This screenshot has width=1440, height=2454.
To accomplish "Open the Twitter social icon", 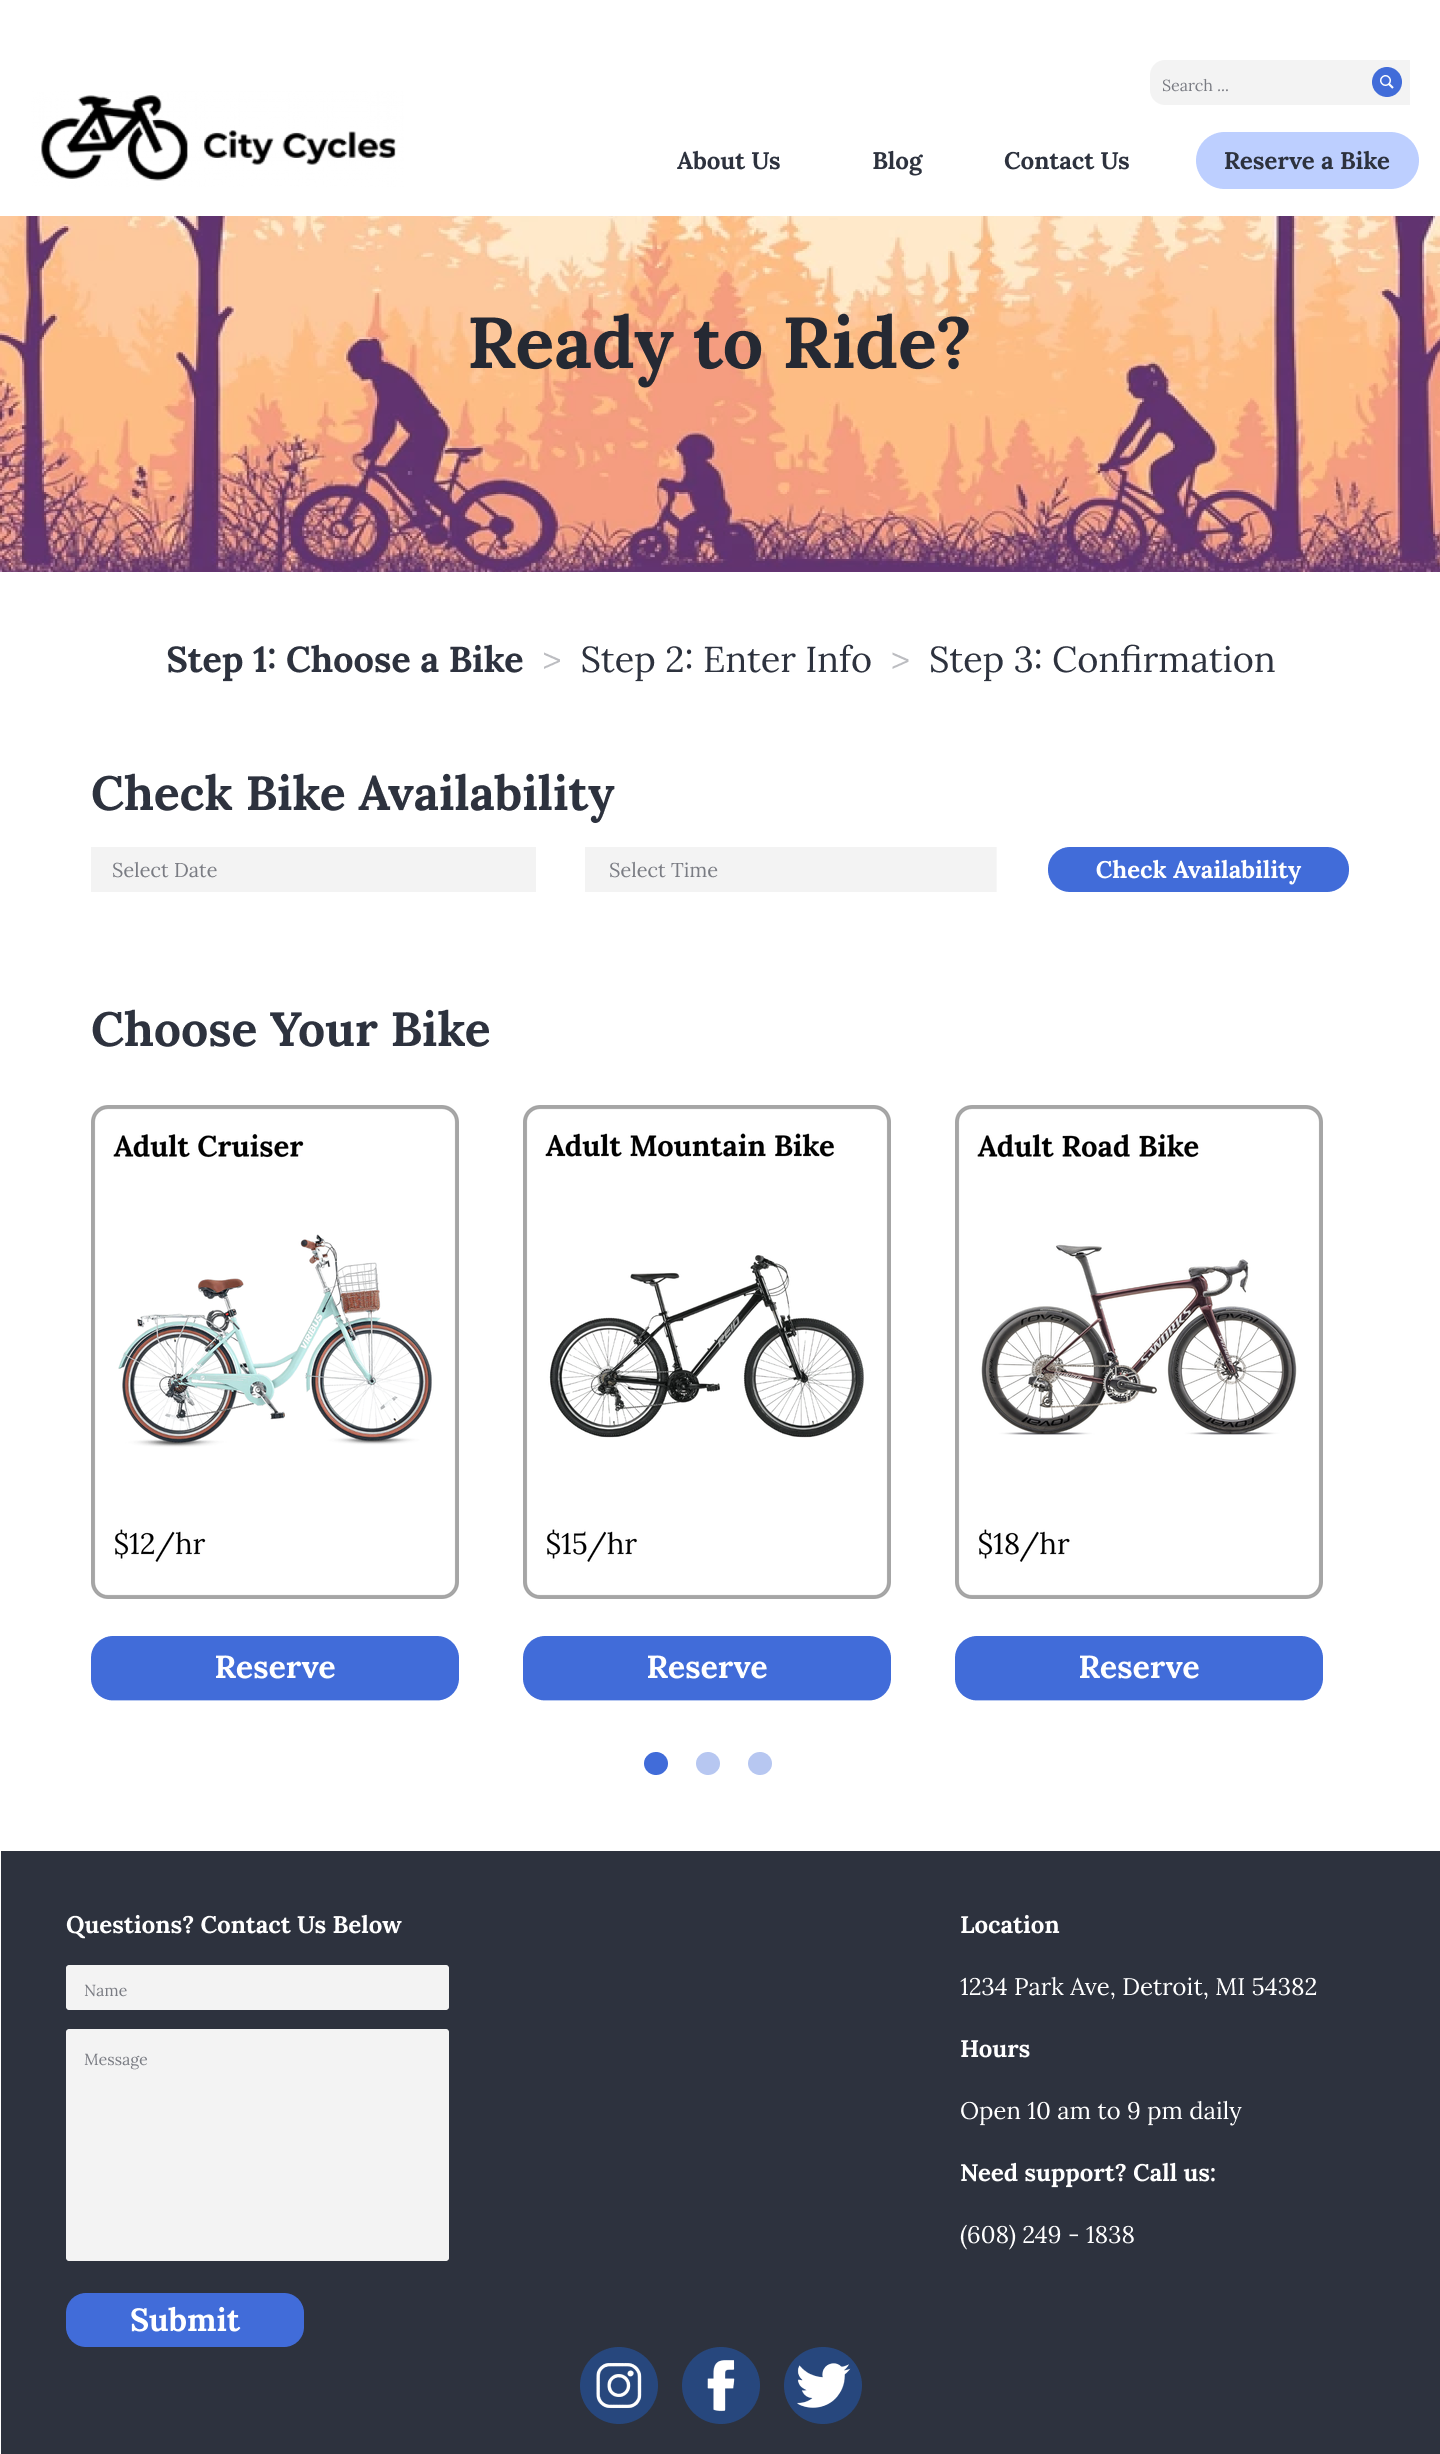I will pyautogui.click(x=822, y=2385).
